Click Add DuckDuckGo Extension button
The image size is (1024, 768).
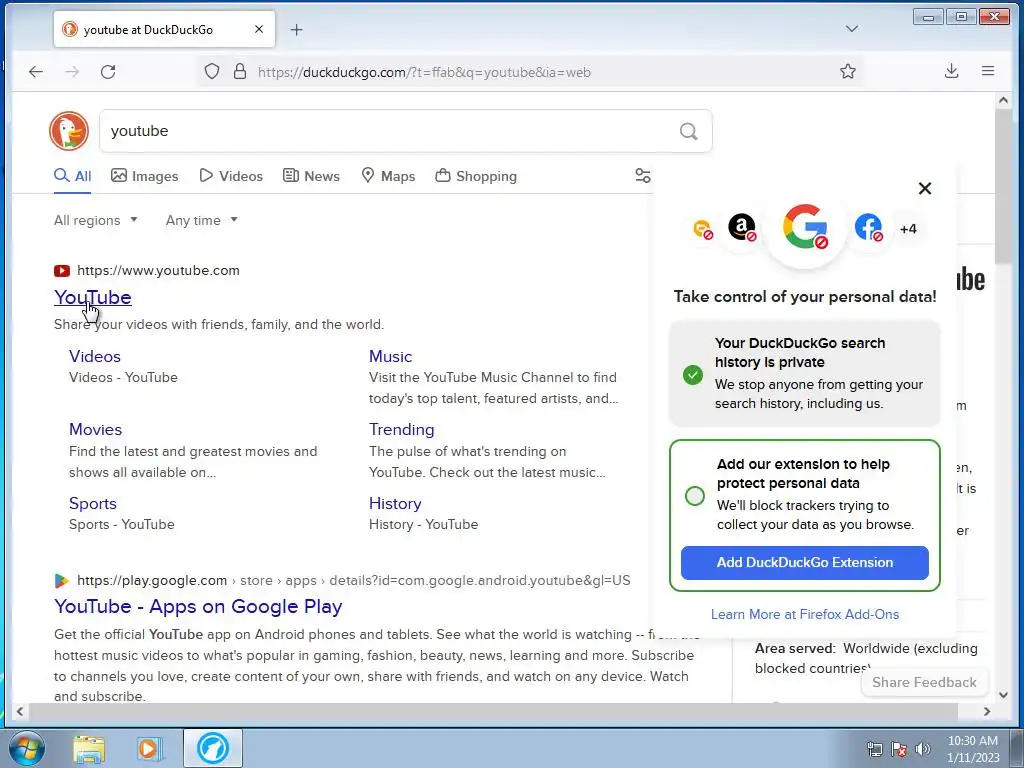pos(805,562)
